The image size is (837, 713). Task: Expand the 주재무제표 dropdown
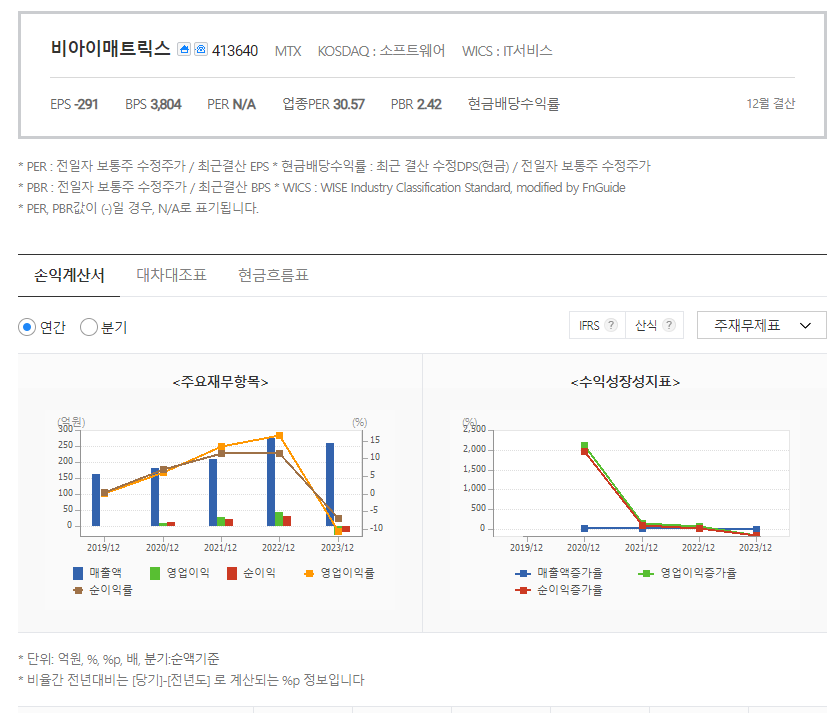point(762,325)
